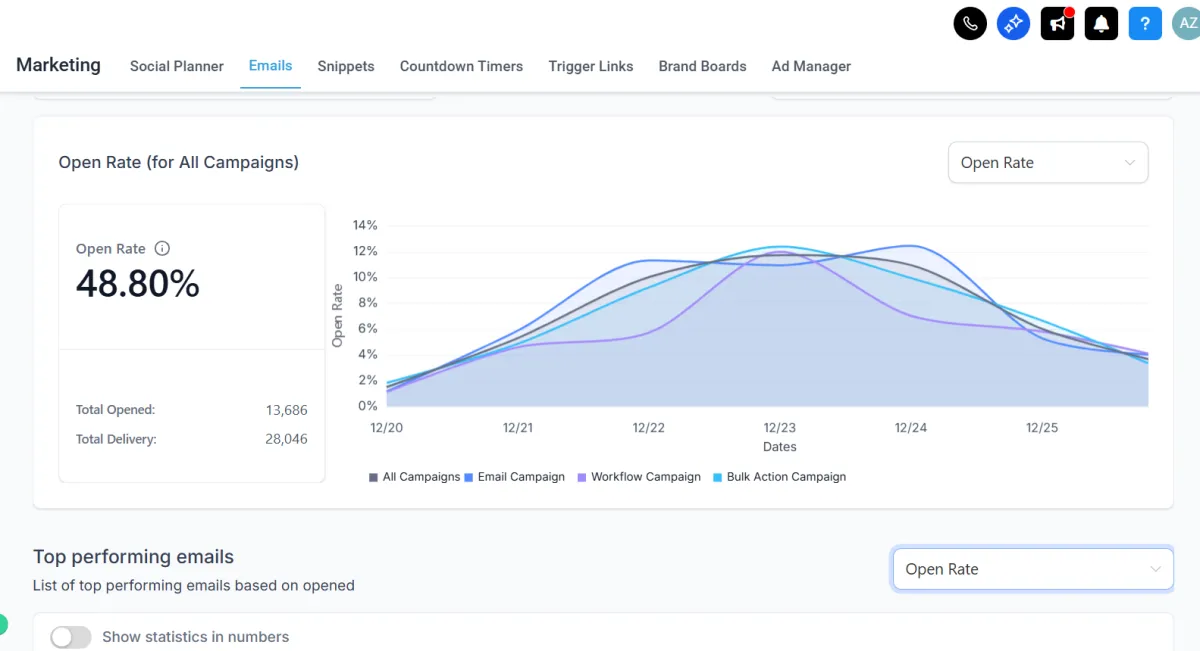Screen dimensions: 1200x651
Task: Open the Ad Manager tab
Action: (811, 66)
